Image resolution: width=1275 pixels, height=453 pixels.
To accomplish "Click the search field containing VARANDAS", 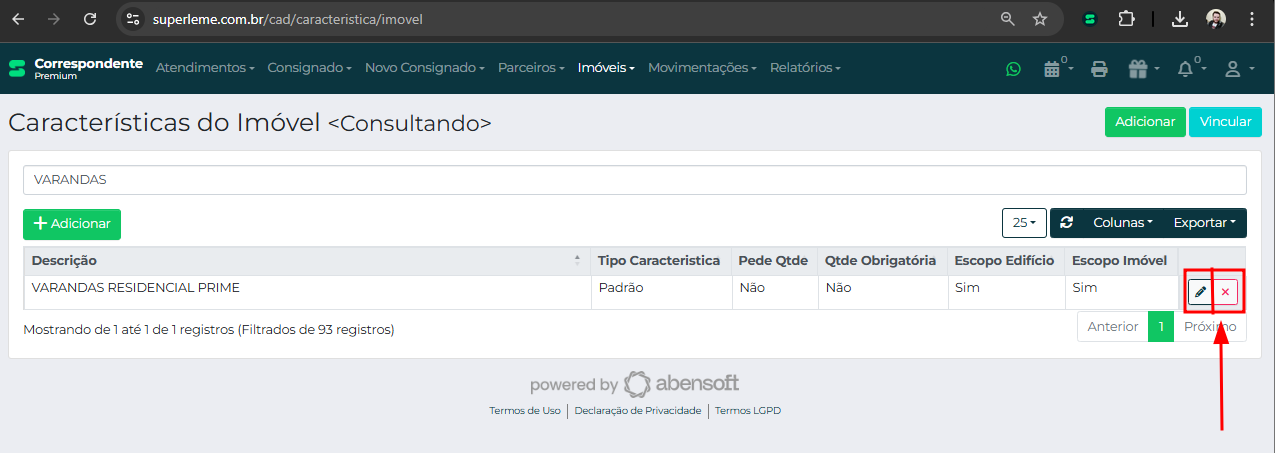I will [635, 180].
